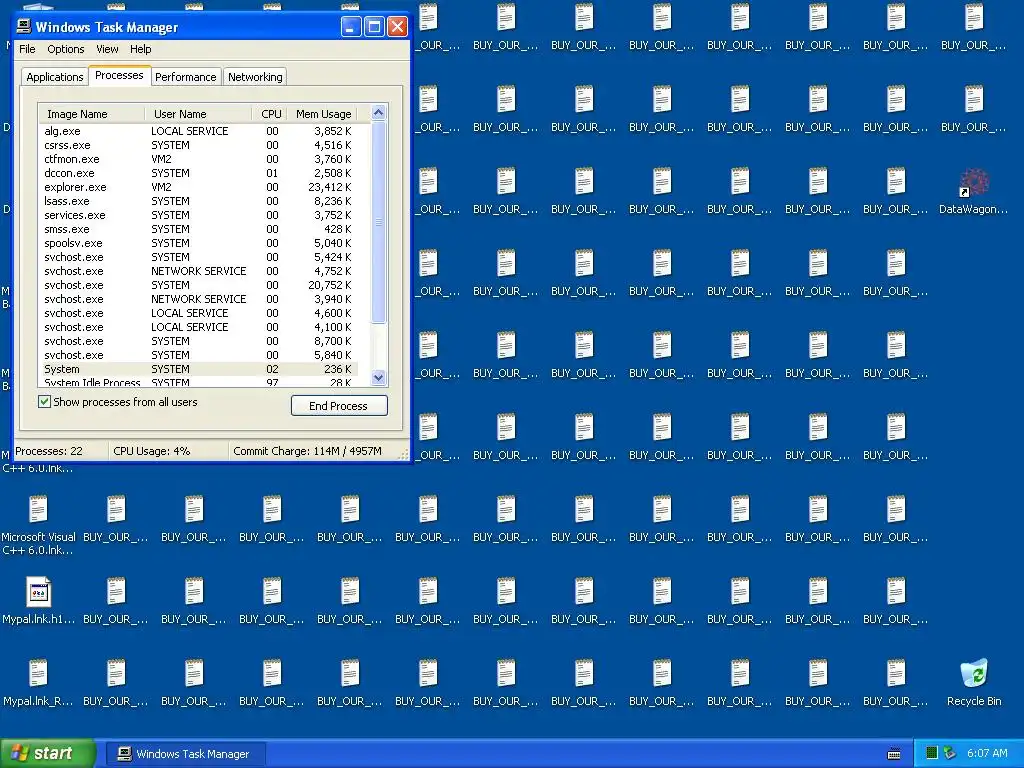This screenshot has width=1024, height=768.
Task: Select the ctfmon.exe process
Action: pyautogui.click(x=199, y=159)
